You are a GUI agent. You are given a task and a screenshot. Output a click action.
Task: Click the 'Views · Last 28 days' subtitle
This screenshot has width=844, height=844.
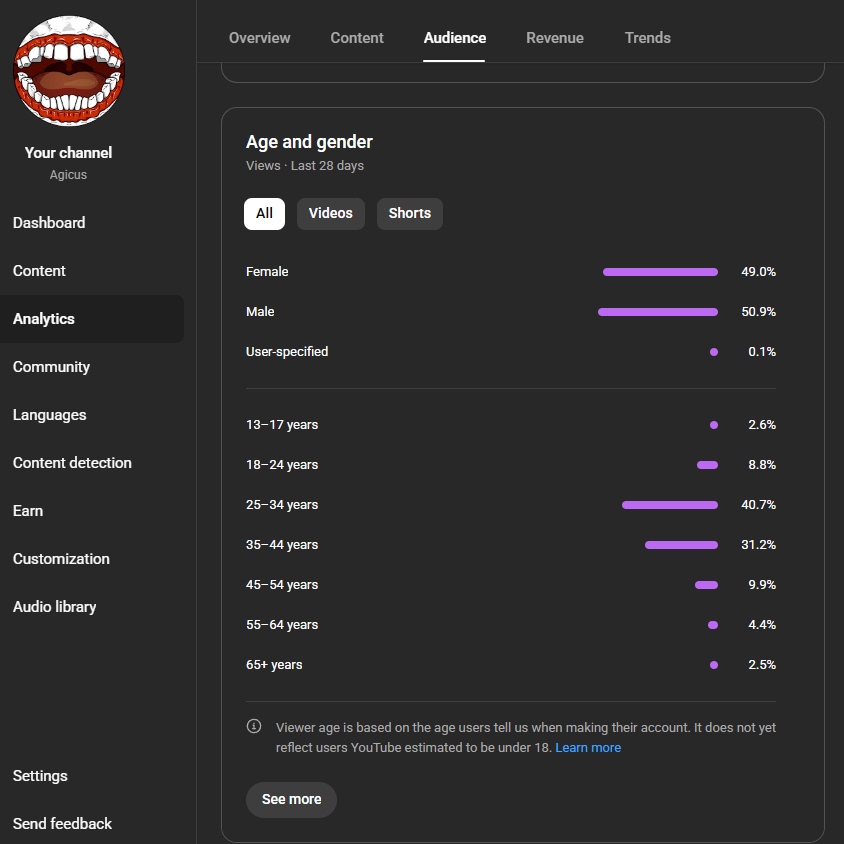click(305, 166)
